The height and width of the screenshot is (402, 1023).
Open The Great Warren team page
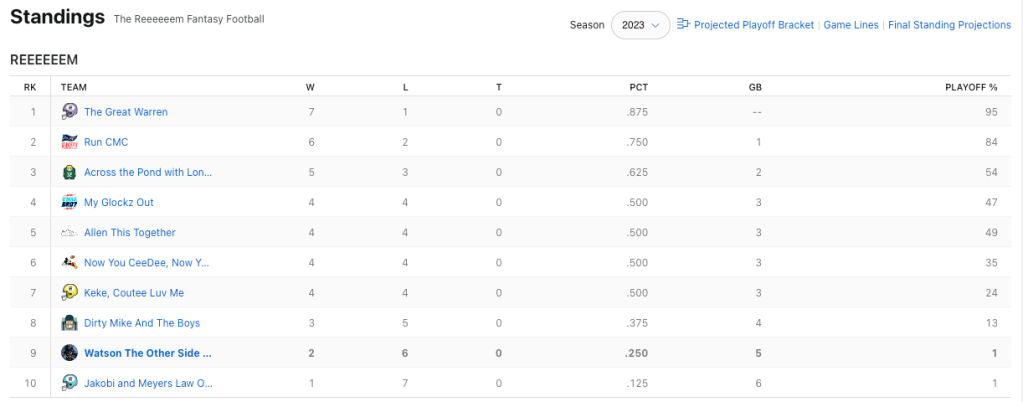[x=126, y=112]
